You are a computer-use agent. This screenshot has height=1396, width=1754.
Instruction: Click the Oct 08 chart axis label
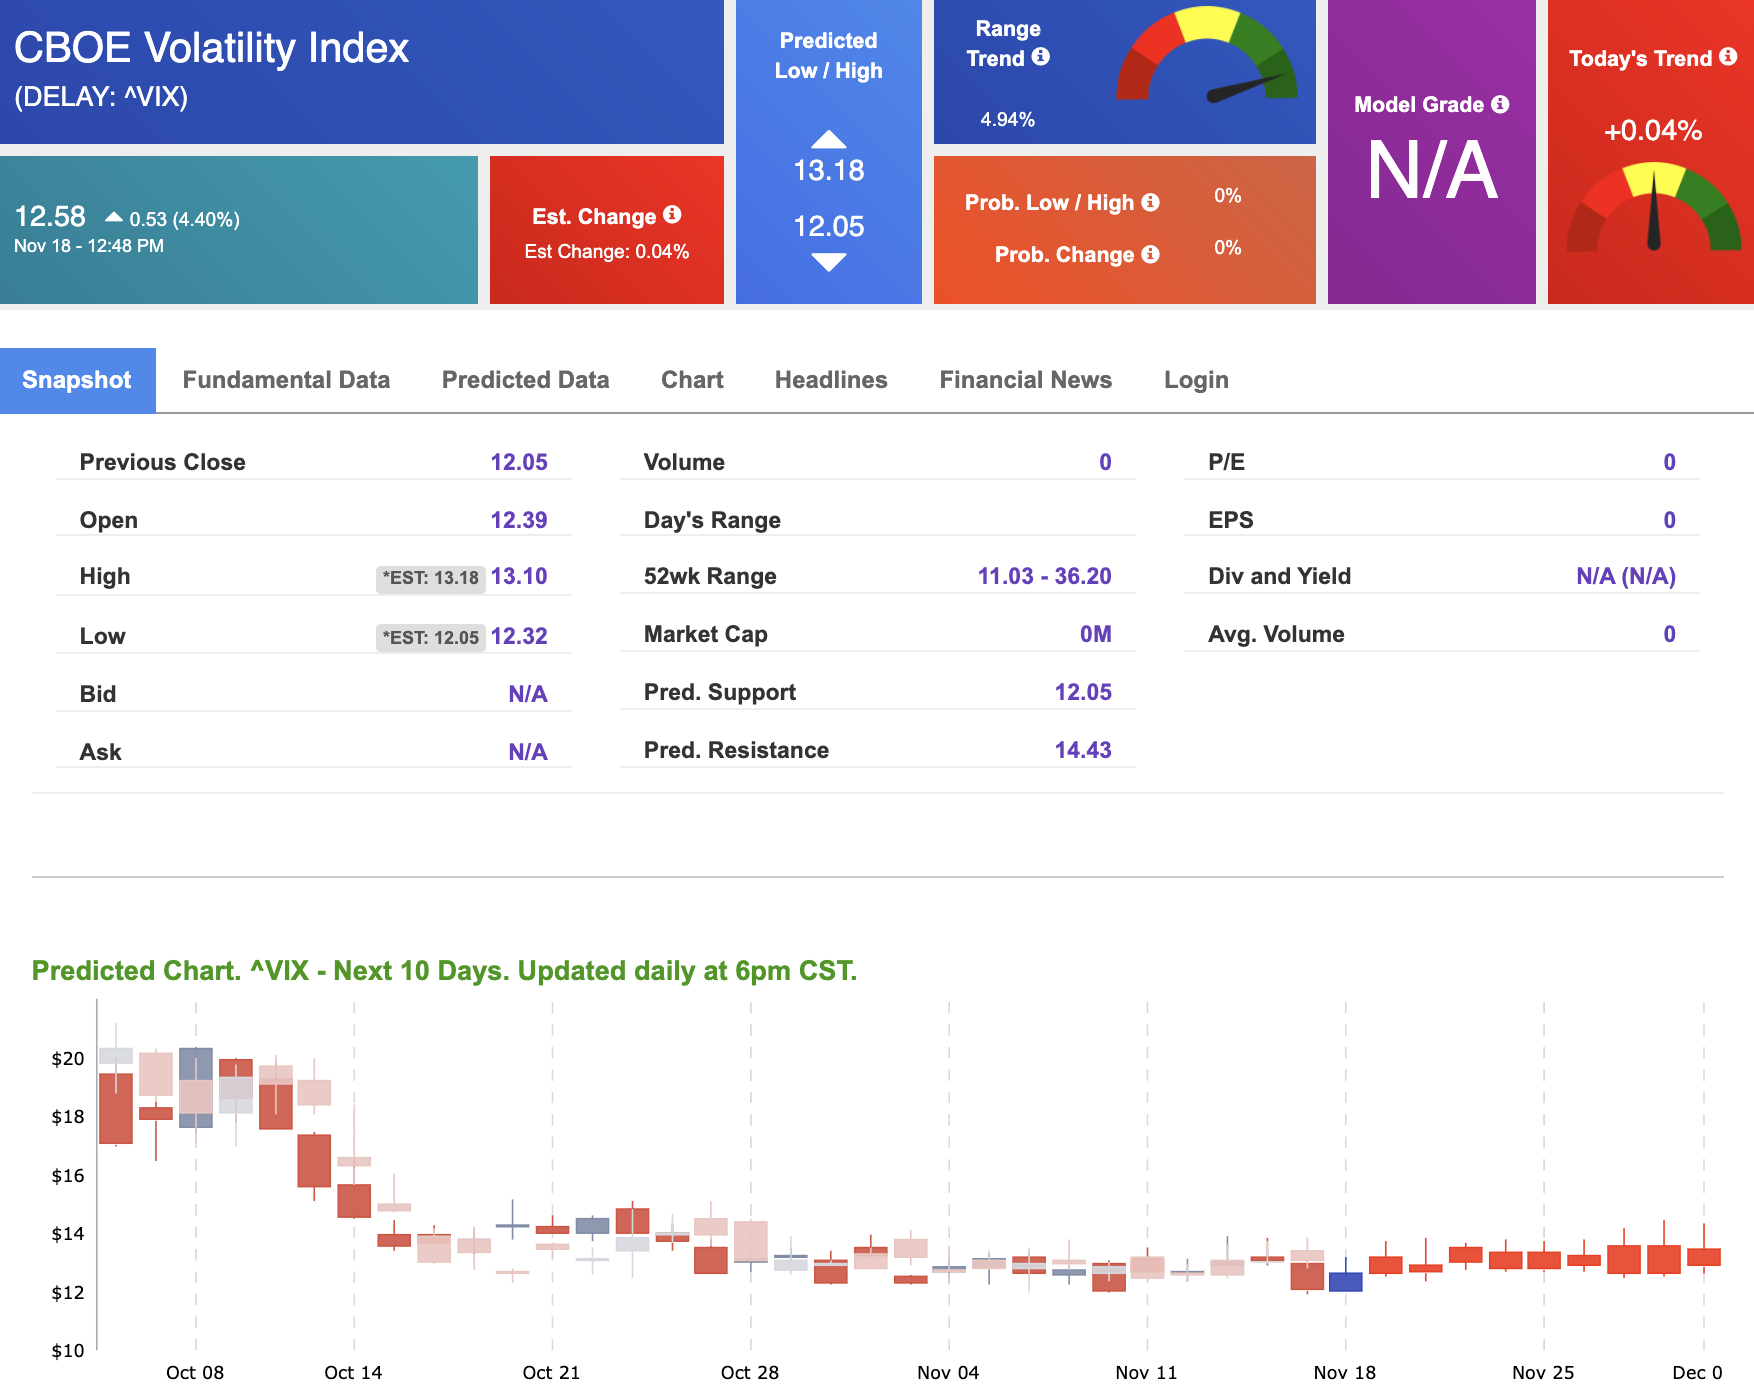(195, 1372)
